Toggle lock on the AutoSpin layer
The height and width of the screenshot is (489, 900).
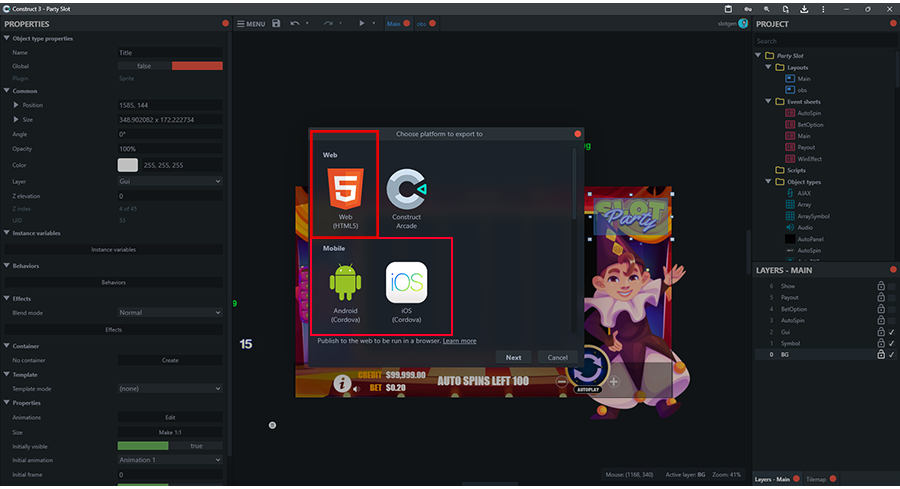click(x=880, y=320)
